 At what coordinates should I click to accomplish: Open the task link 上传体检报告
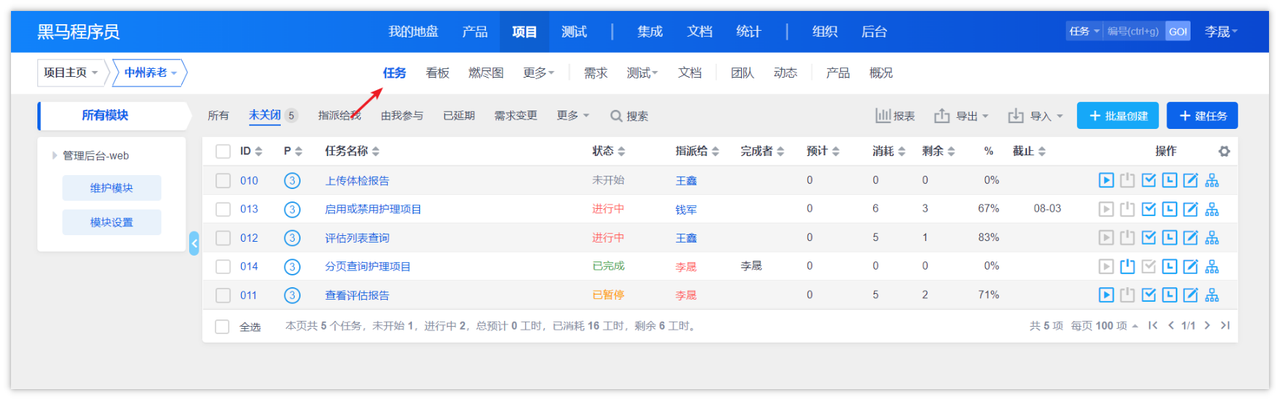click(x=357, y=181)
